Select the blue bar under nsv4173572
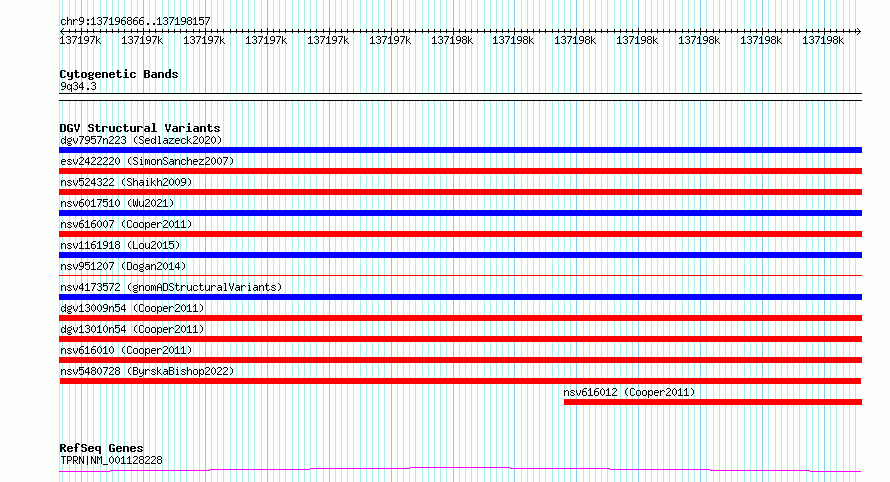 460,297
